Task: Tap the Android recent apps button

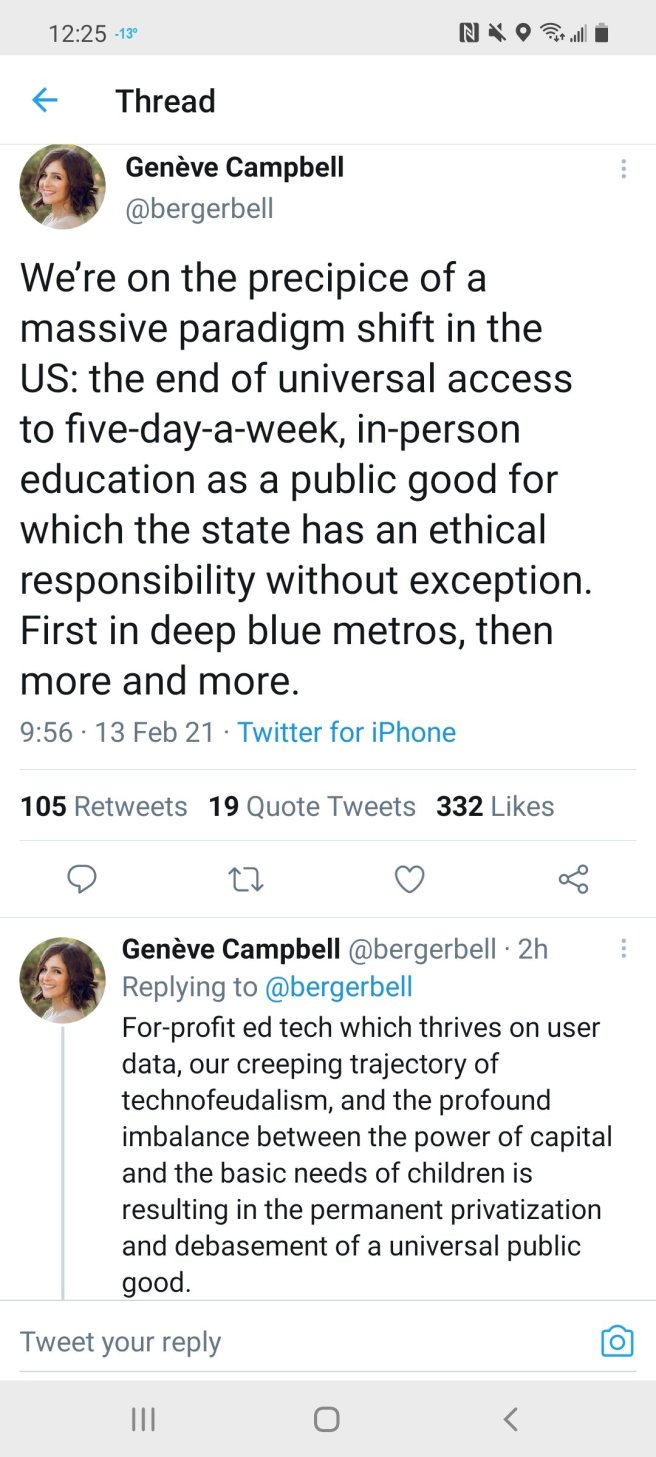Action: [144, 1419]
